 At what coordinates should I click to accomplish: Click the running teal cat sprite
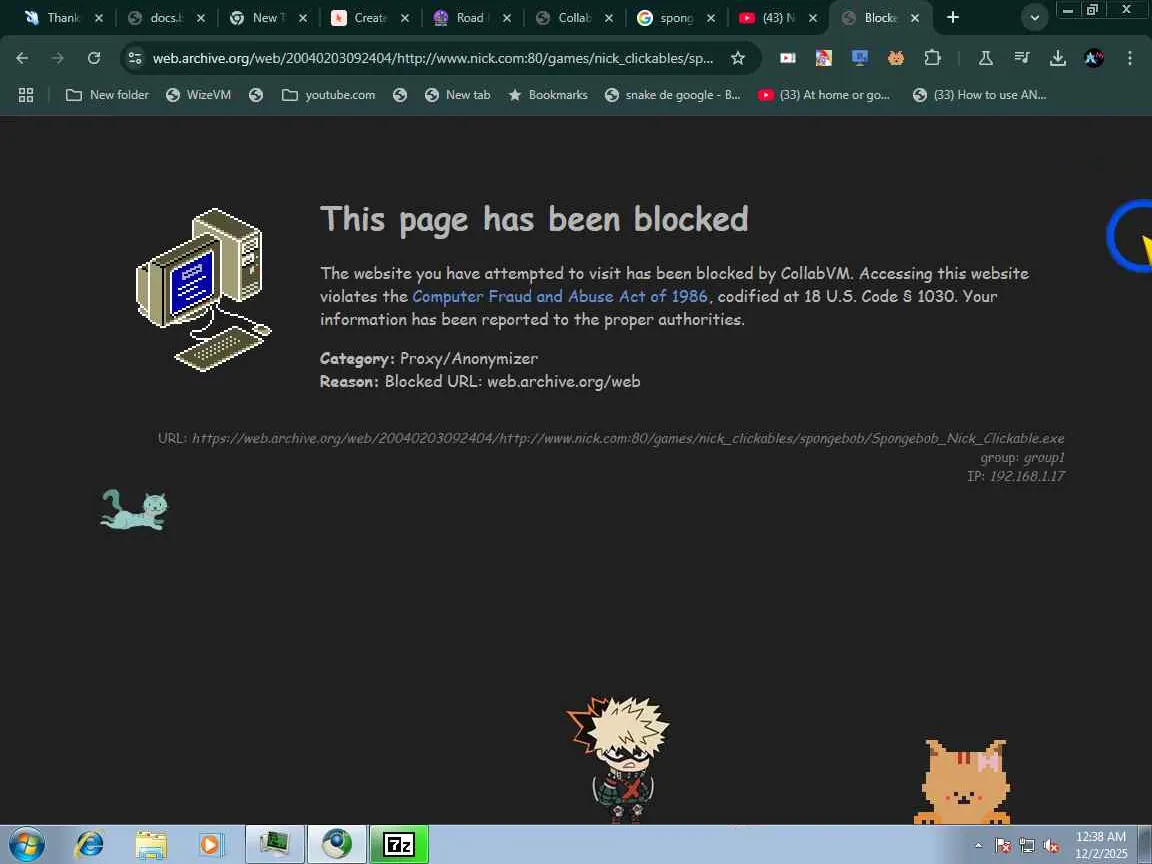tap(134, 510)
